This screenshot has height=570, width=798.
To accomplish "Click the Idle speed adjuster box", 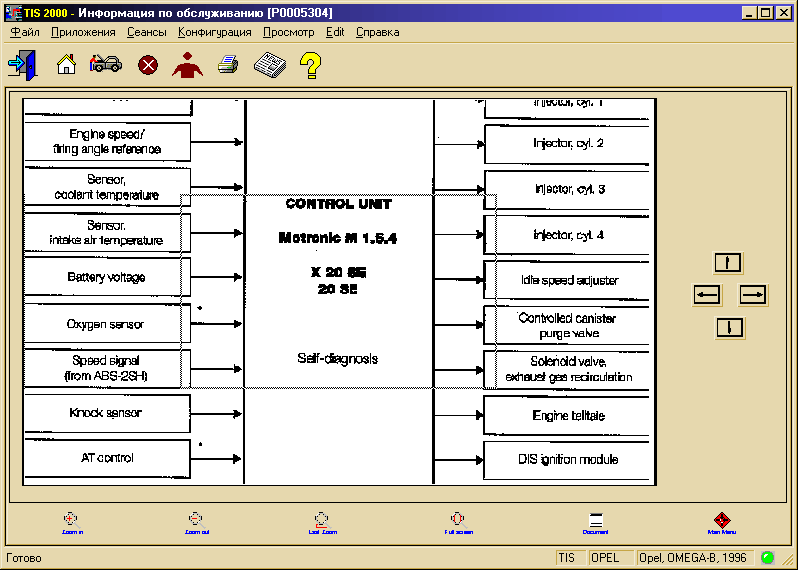I will [566, 280].
